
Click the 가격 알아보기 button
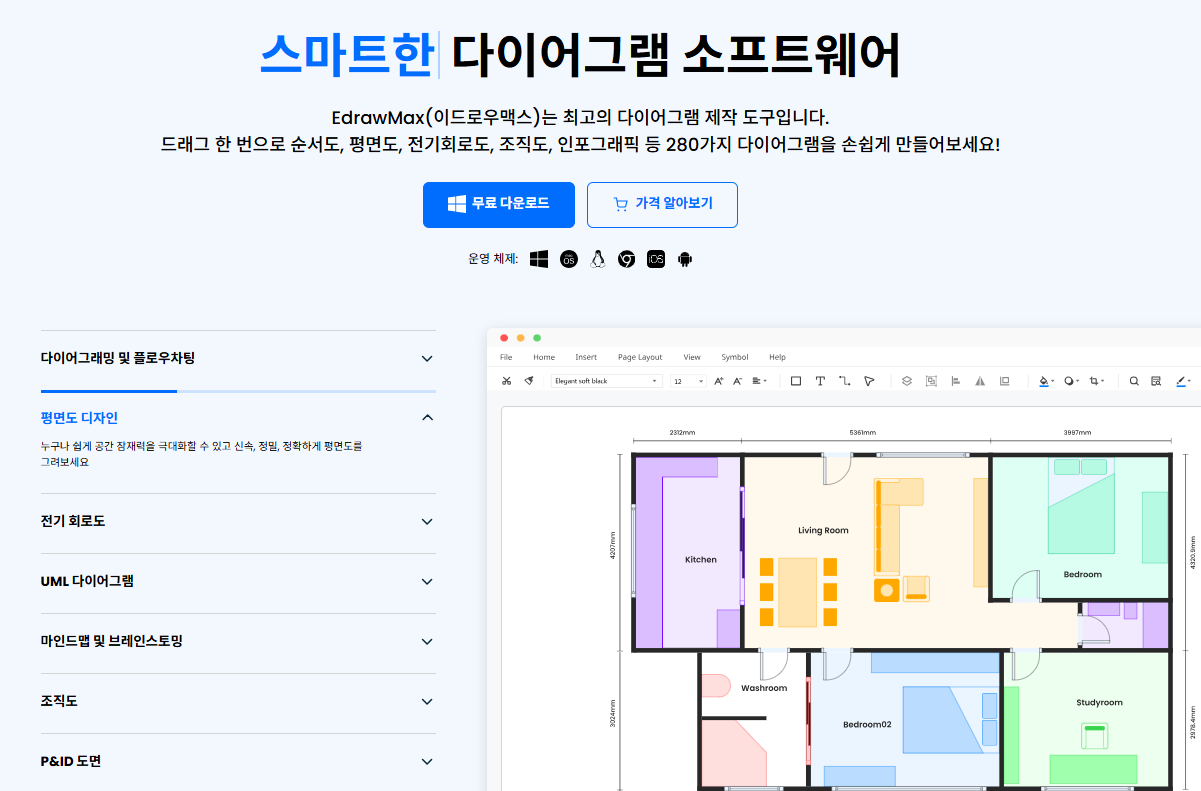tap(662, 204)
